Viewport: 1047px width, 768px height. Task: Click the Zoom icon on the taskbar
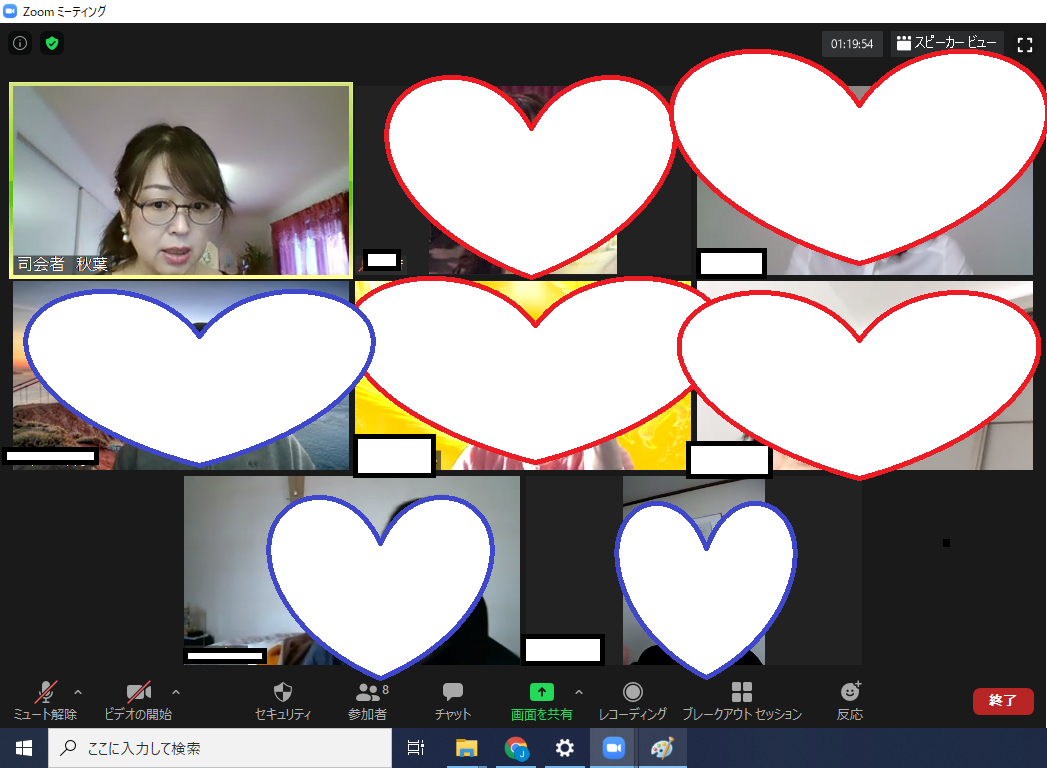click(x=613, y=748)
